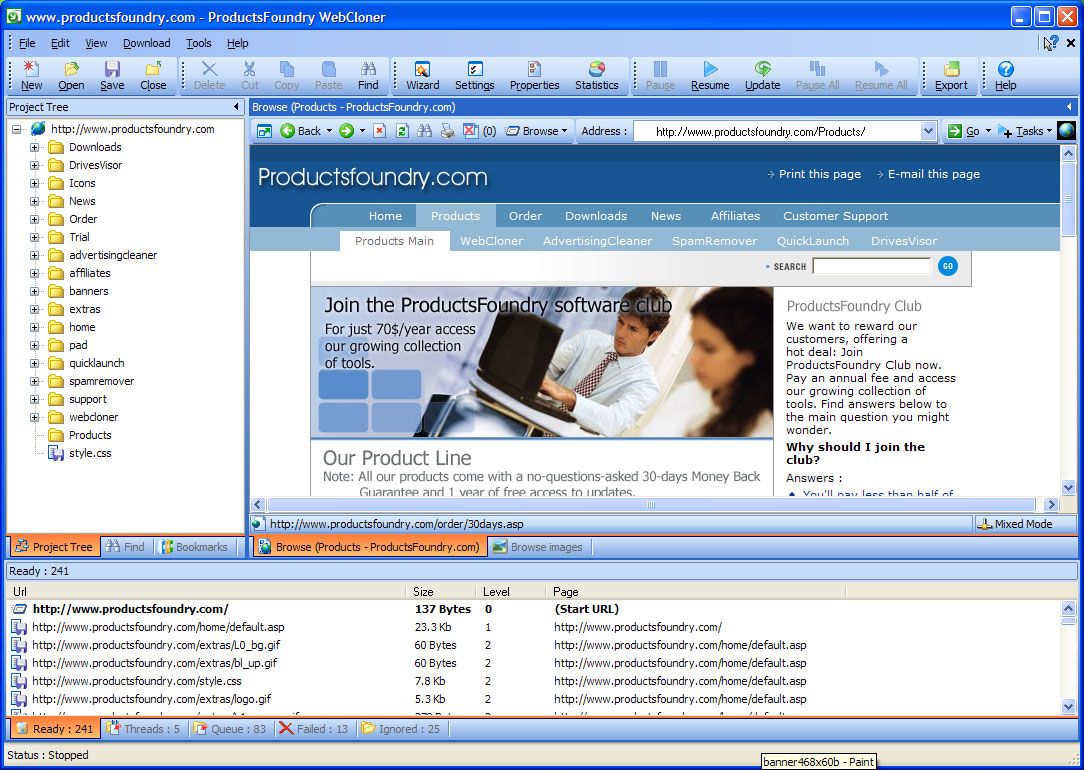Click the blue GO search button on the page

click(x=948, y=266)
